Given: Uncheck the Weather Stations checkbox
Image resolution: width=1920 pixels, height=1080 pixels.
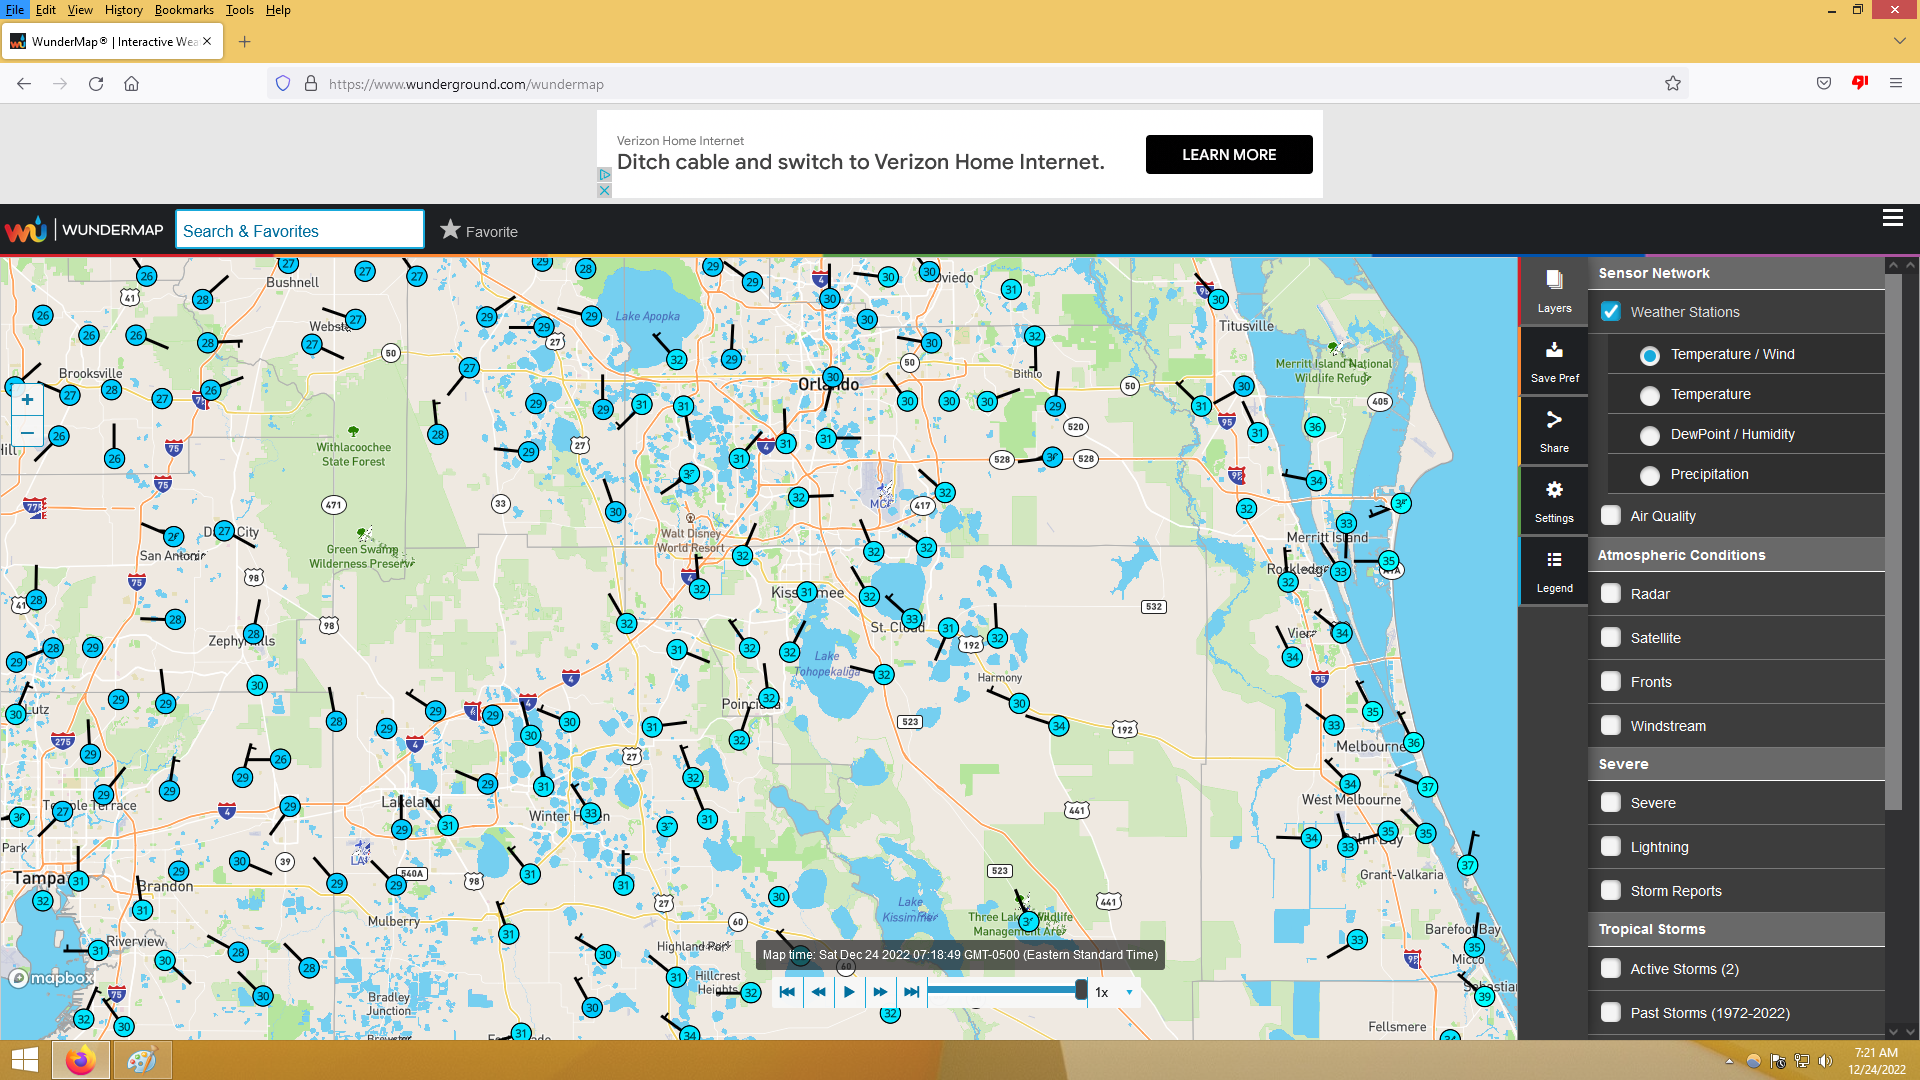Looking at the screenshot, I should [x=1611, y=312].
